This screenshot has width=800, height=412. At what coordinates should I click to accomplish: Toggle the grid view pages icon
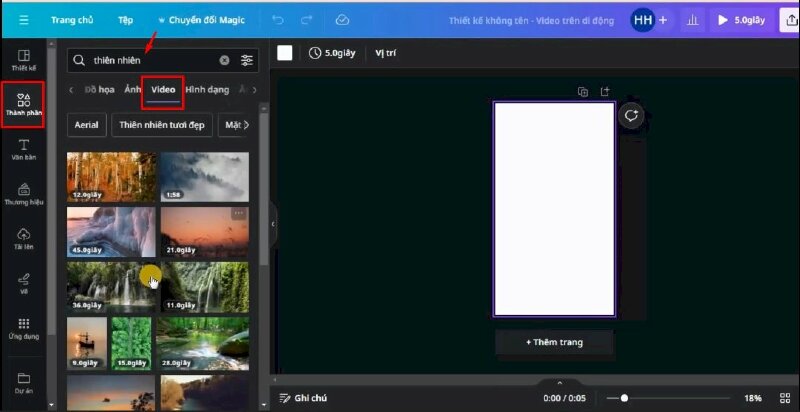(x=784, y=398)
